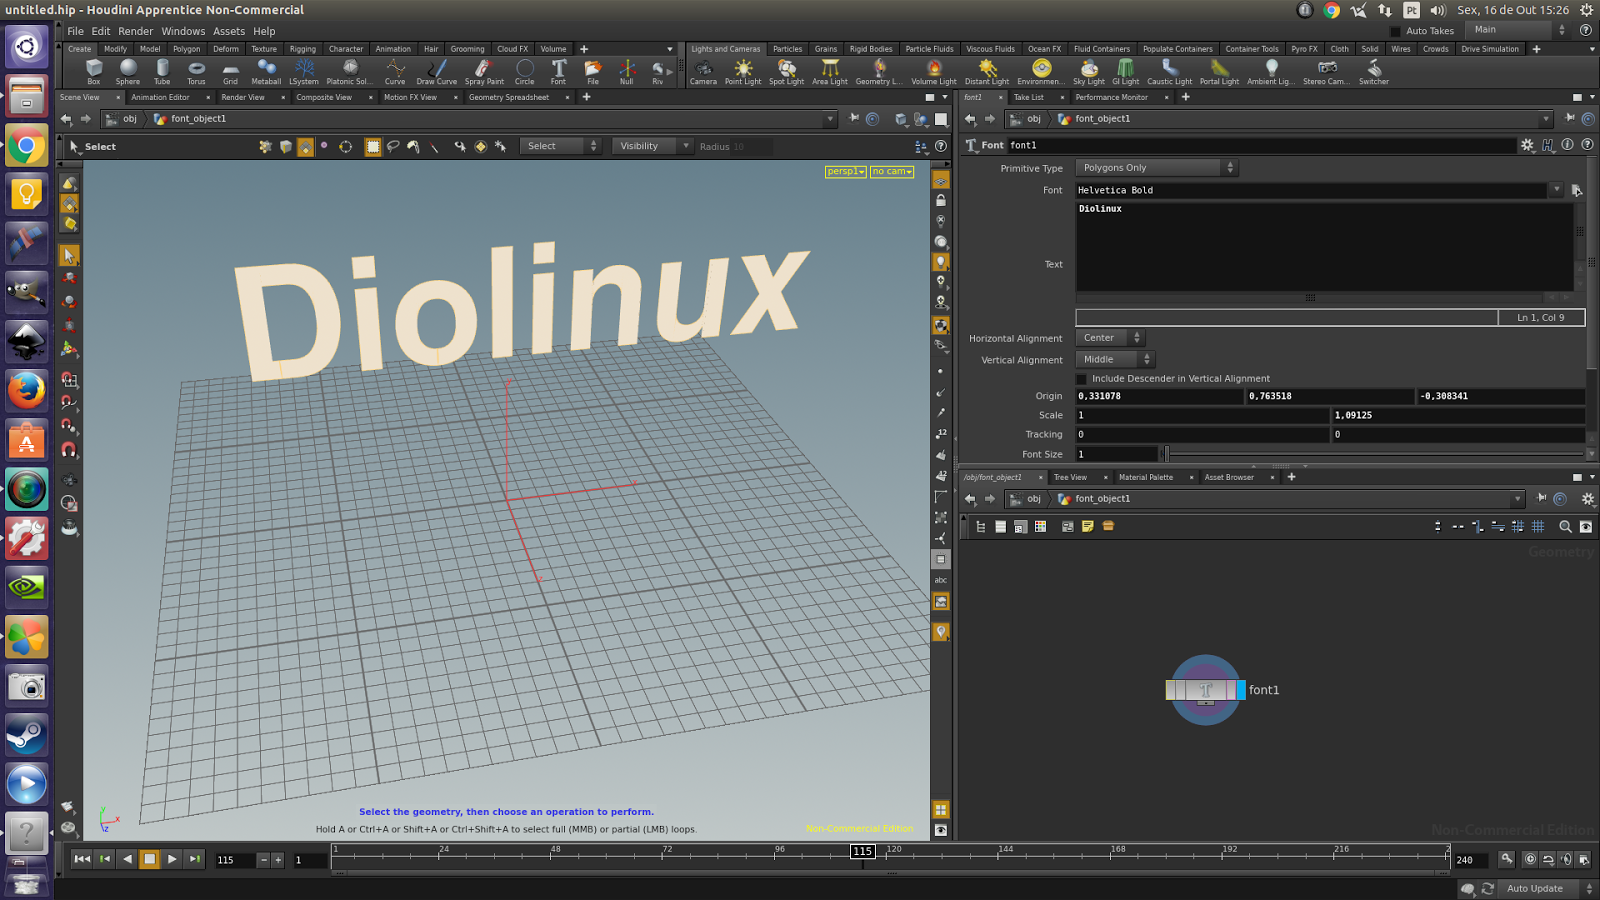The height and width of the screenshot is (900, 1600).
Task: Open the Vertical Alignment dropdown
Action: tap(1115, 360)
